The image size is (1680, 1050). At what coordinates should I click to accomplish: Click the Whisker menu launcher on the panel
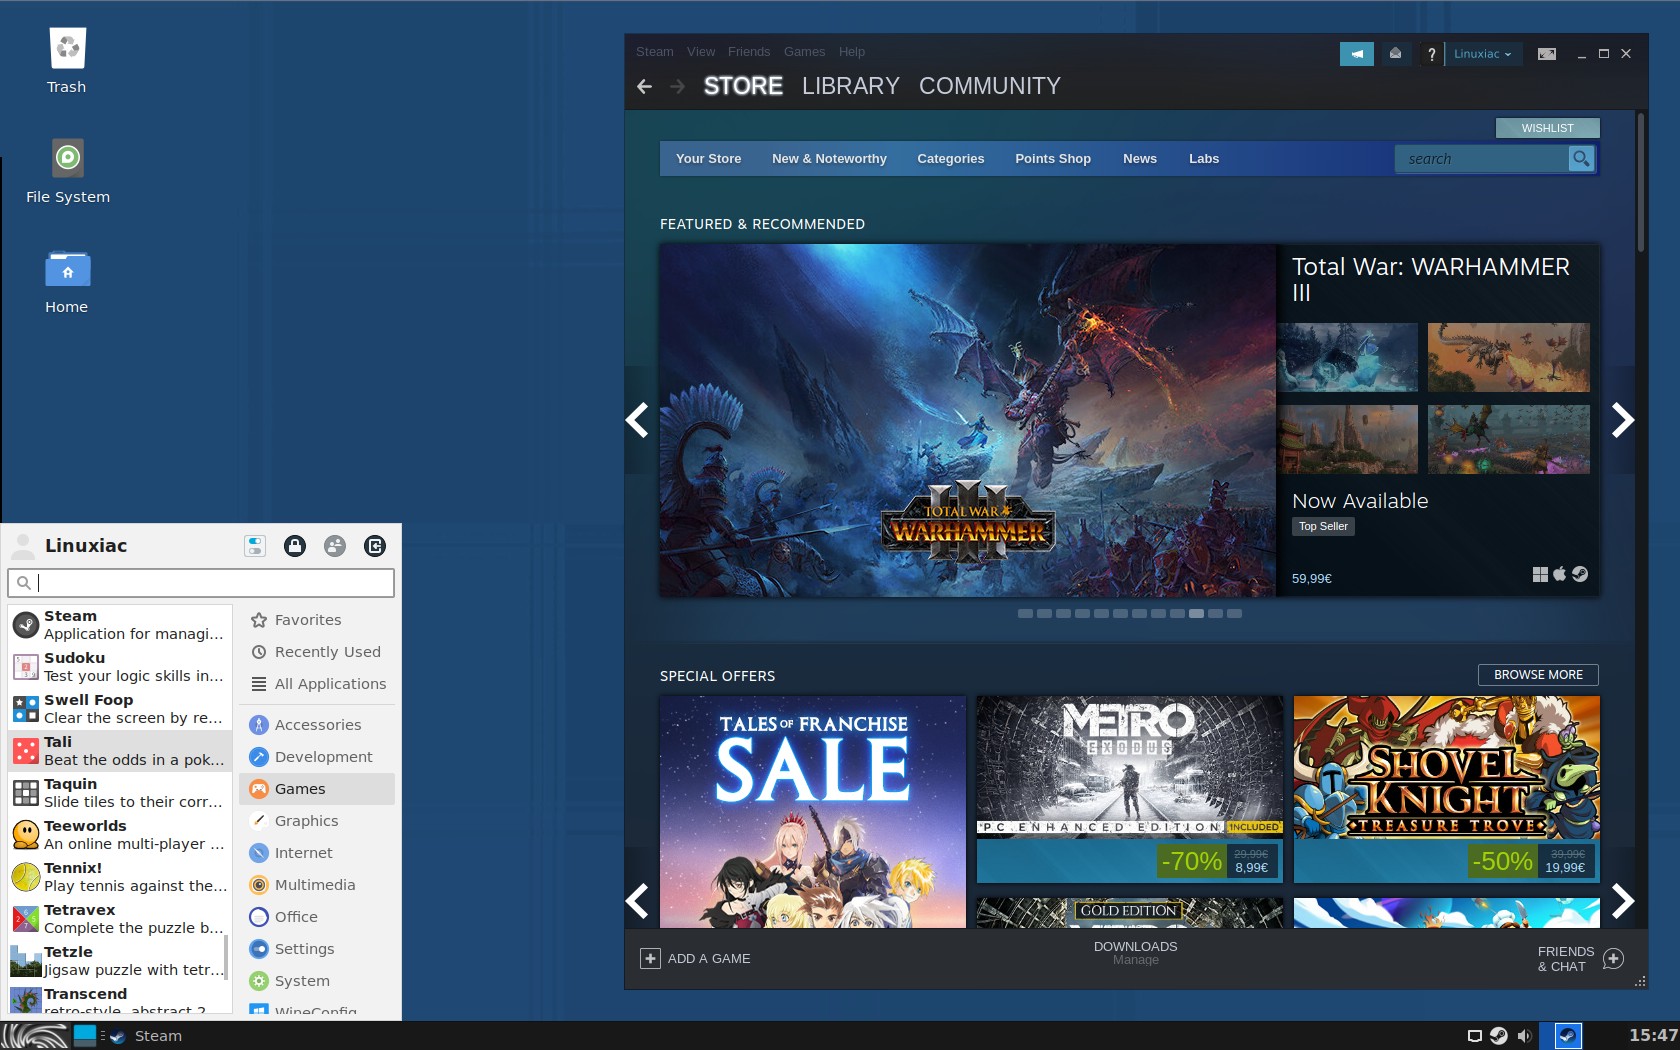click(35, 1036)
